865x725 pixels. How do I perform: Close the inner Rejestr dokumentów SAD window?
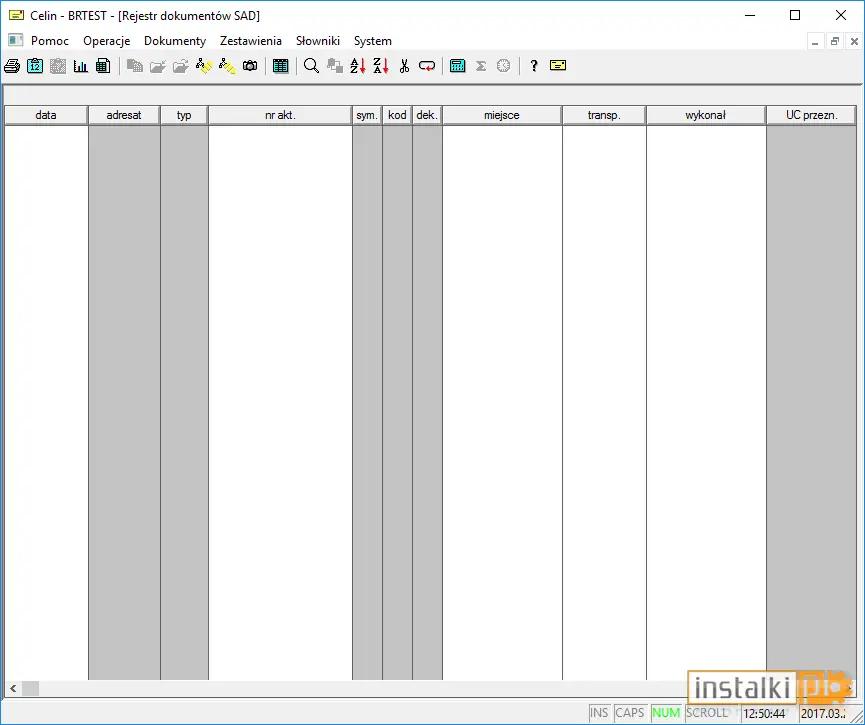pyautogui.click(x=855, y=41)
